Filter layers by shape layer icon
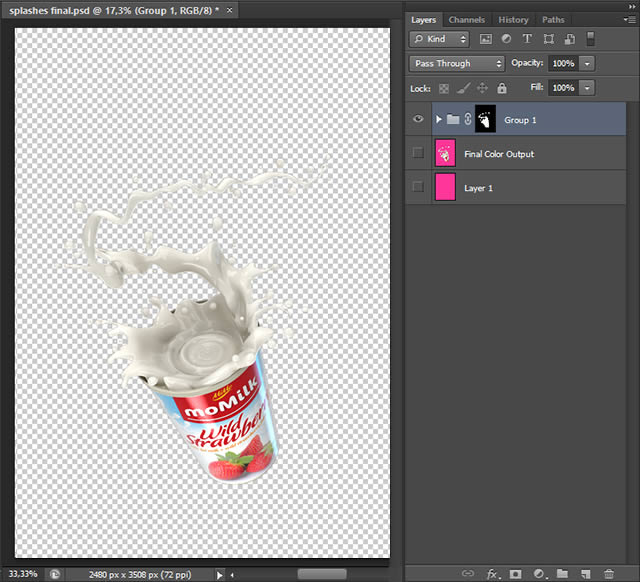640x582 pixels. (549, 39)
